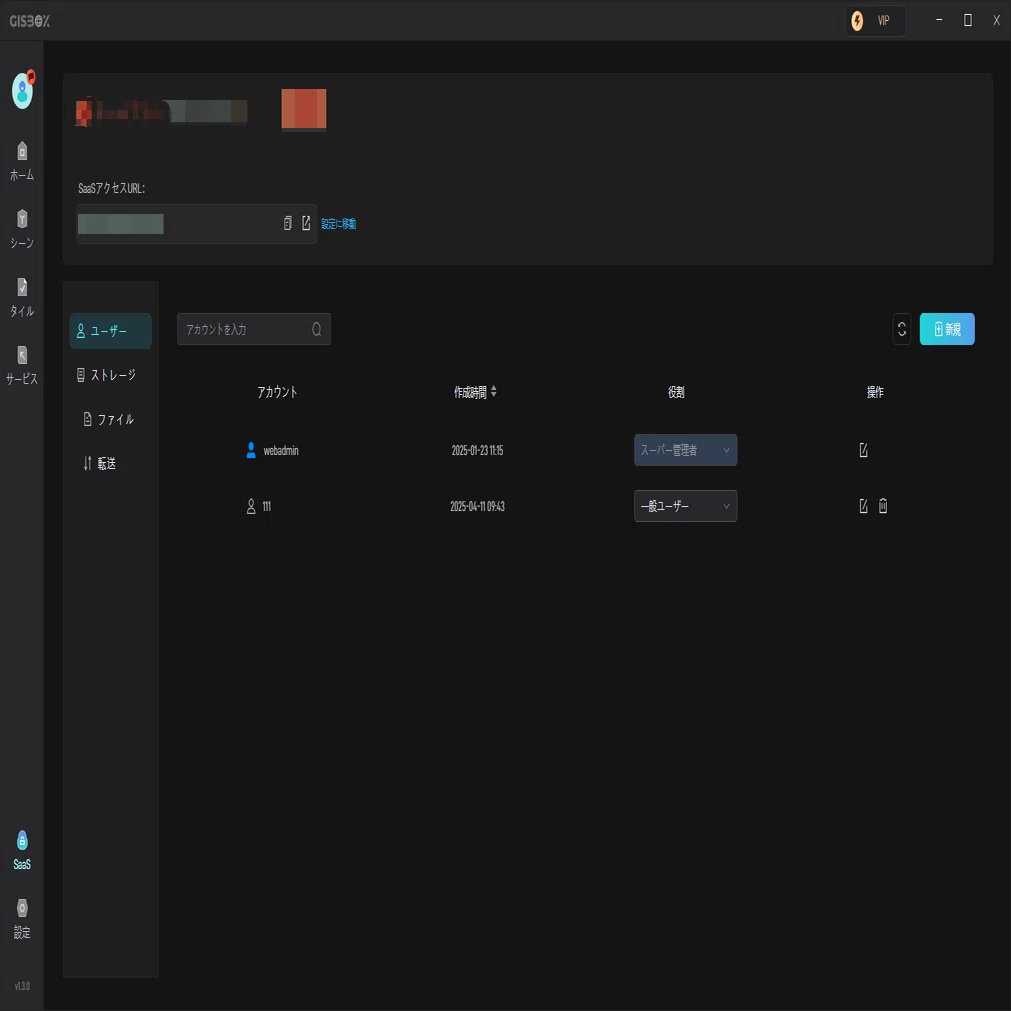
Task: Edit the account named 111
Action: pos(863,506)
